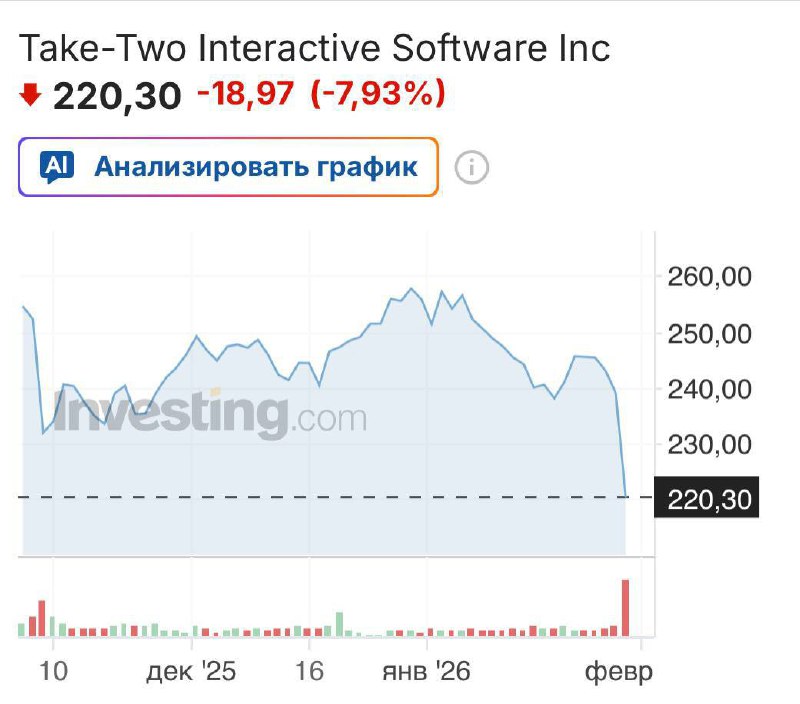The height and width of the screenshot is (704, 800).
Task: Select the black 220,30 current price tag
Action: click(x=707, y=498)
